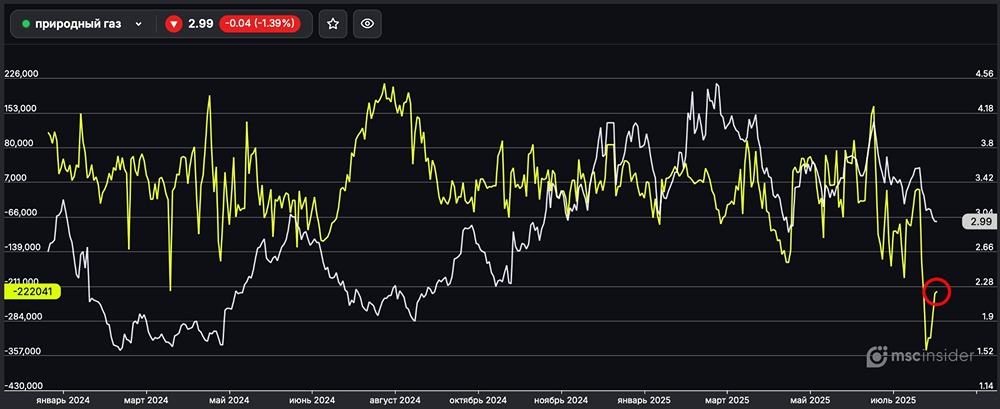Click the 2.99 current price tag on right axis
This screenshot has height=409, width=1000.
tap(979, 221)
